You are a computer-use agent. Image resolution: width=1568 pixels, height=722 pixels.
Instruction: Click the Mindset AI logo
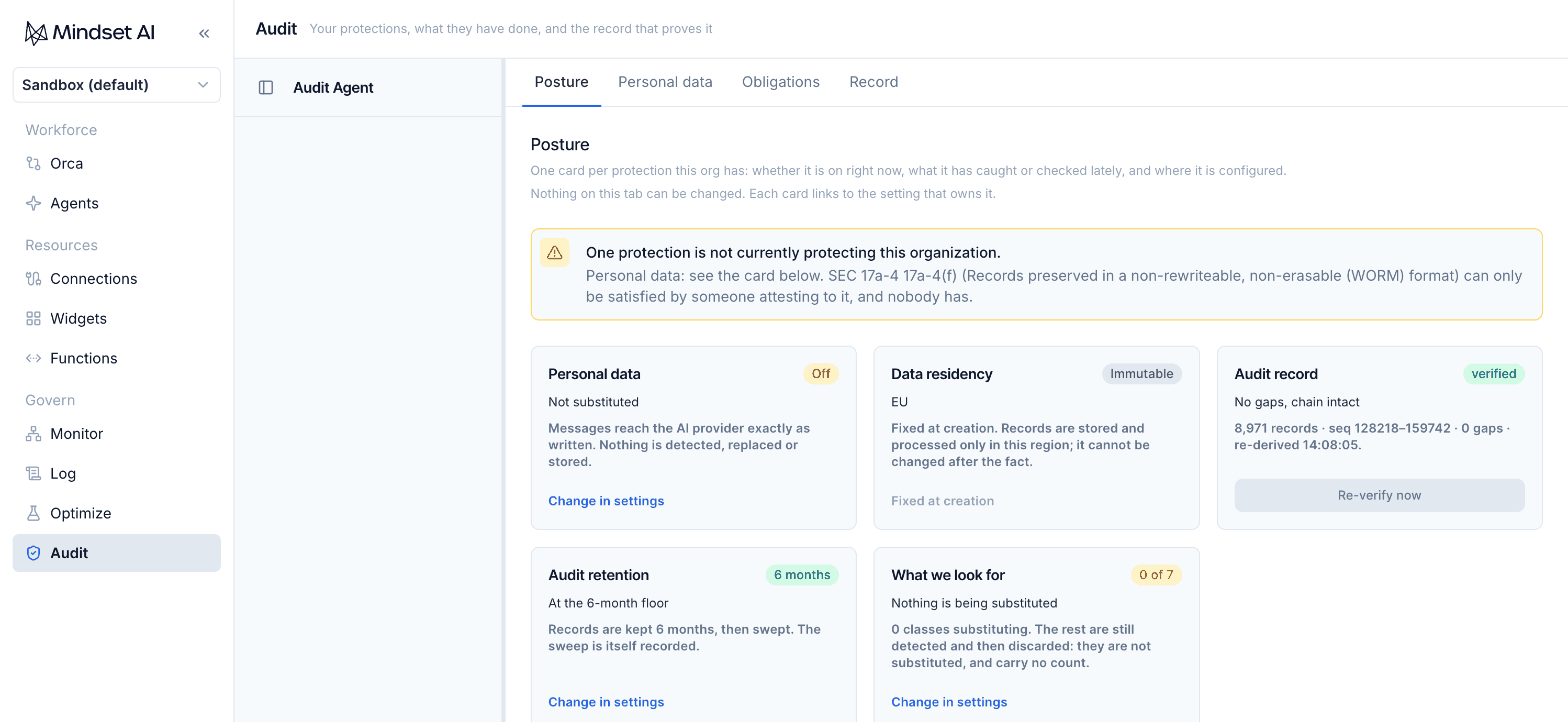[x=89, y=33]
